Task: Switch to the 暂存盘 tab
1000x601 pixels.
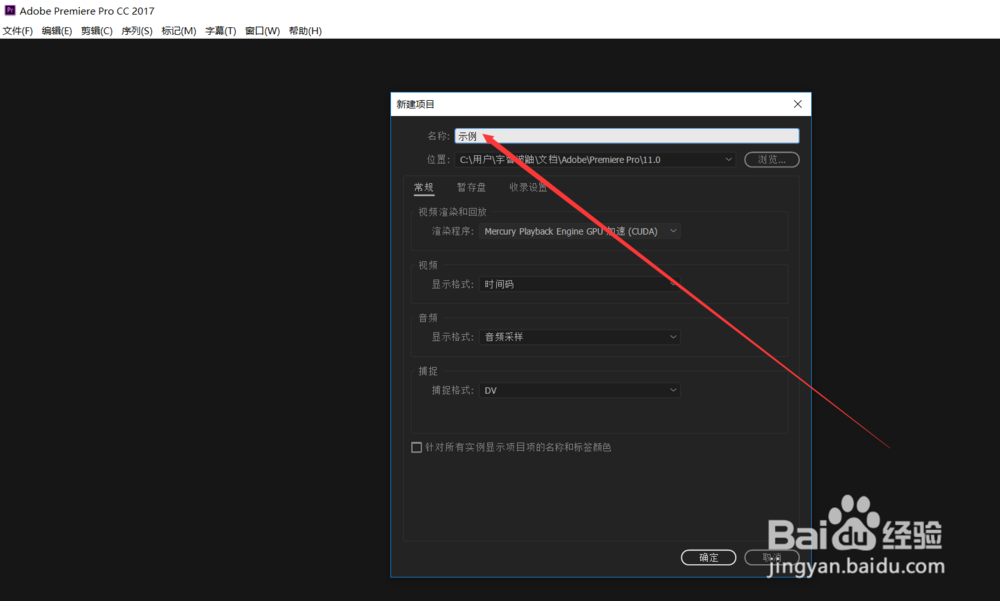Action: click(x=471, y=187)
